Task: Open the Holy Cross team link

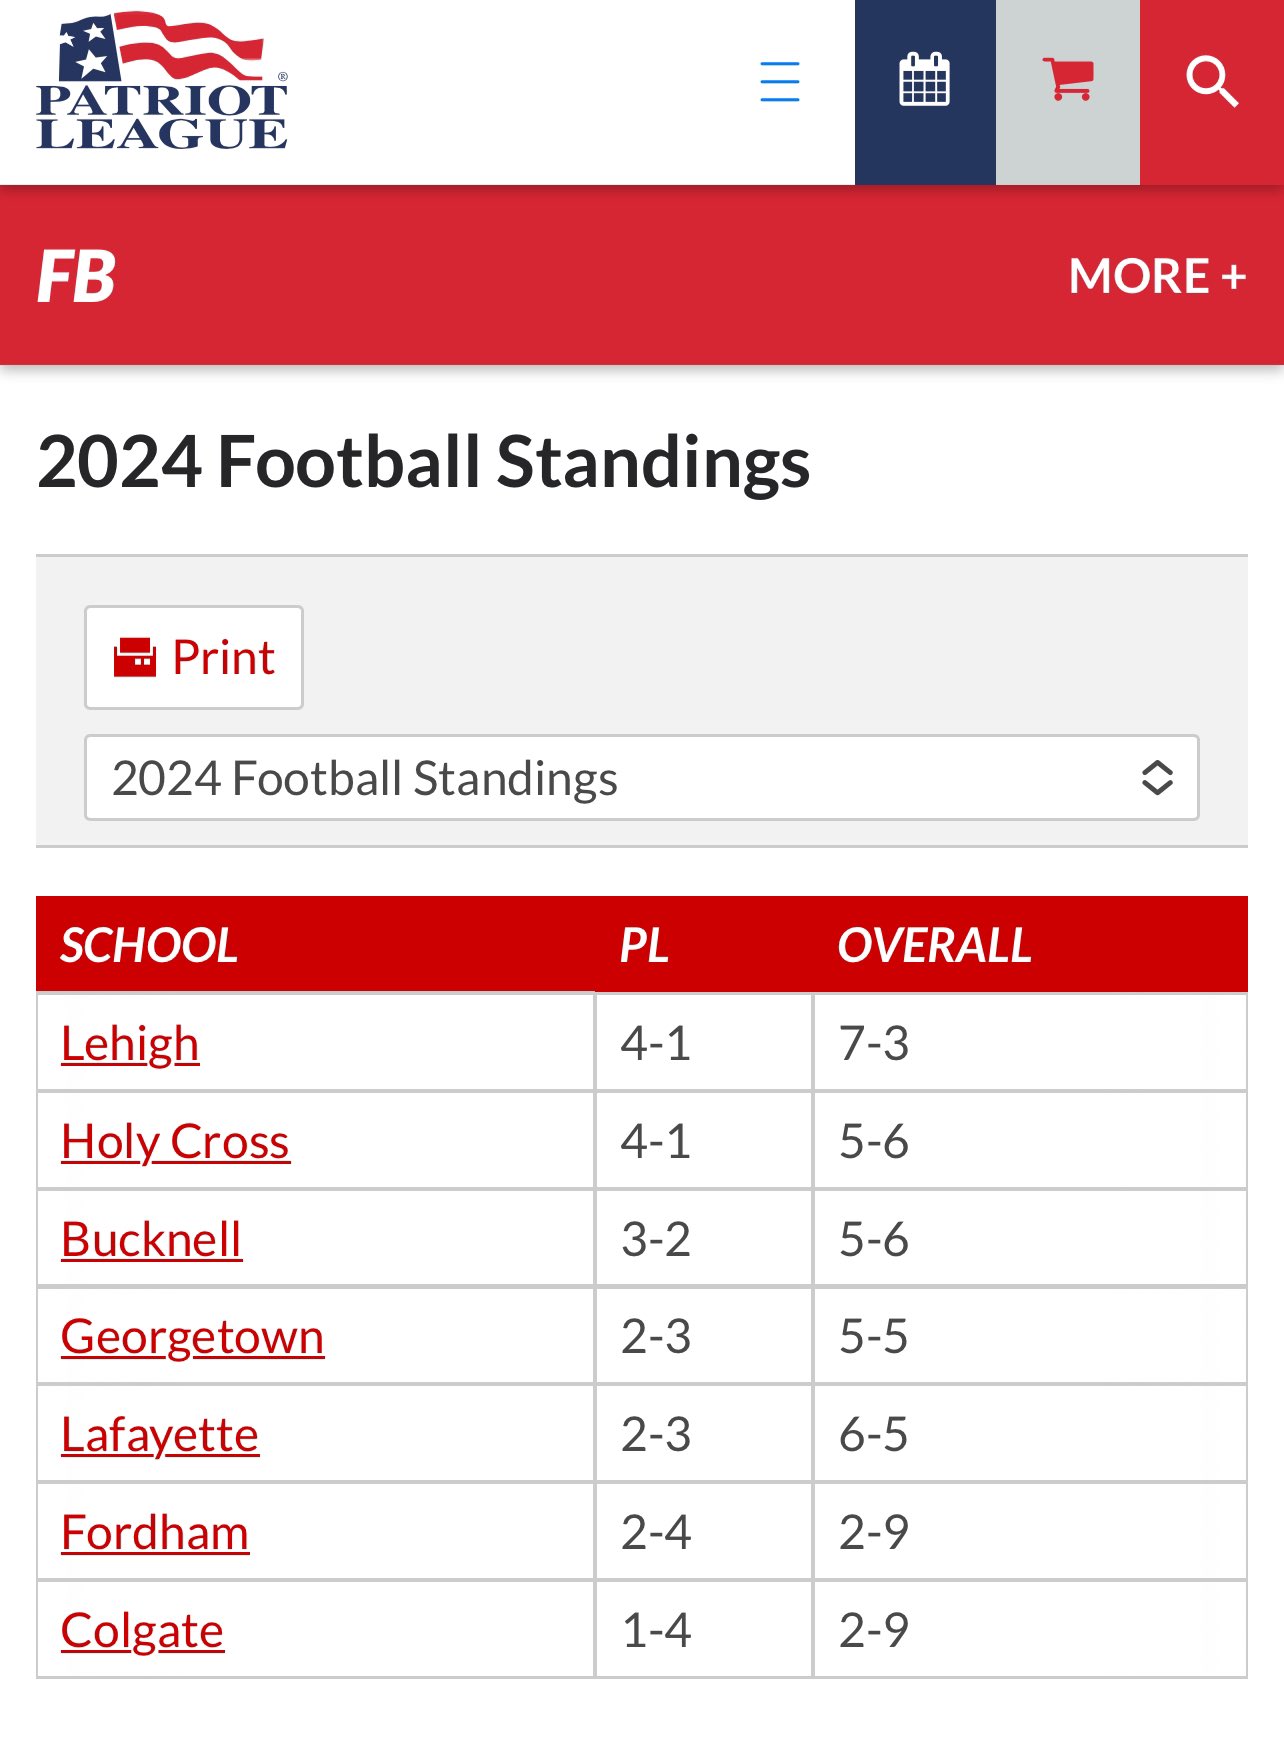Action: [175, 1142]
